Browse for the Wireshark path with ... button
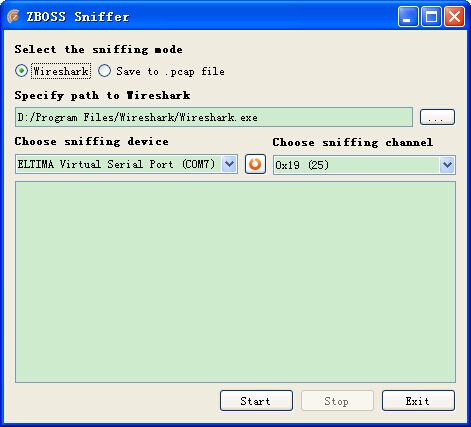Image resolution: width=471 pixels, height=427 pixels. click(437, 117)
